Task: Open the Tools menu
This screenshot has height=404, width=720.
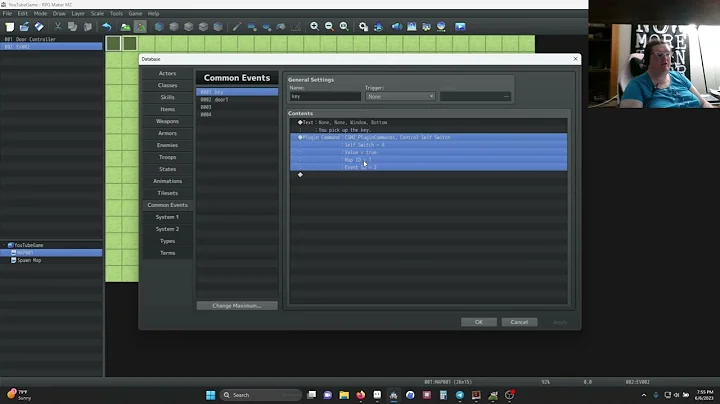Action: click(x=116, y=14)
